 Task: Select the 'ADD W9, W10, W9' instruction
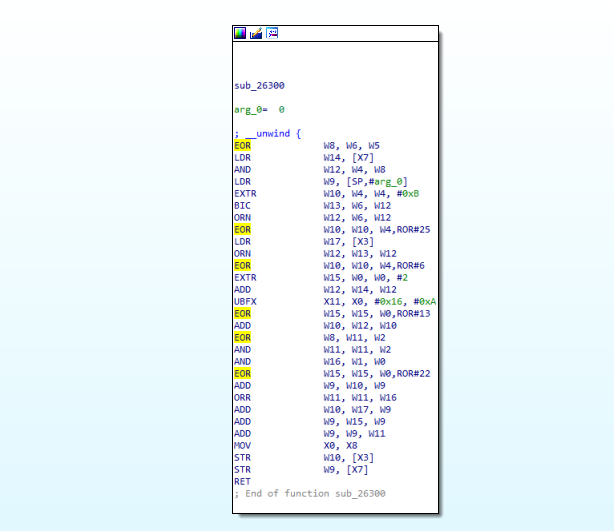310,386
